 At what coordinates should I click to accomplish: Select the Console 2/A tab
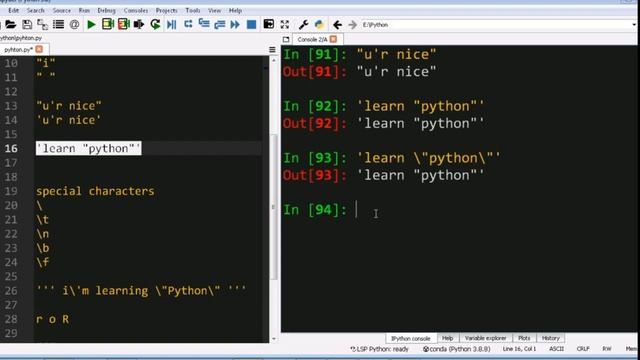[x=313, y=40]
